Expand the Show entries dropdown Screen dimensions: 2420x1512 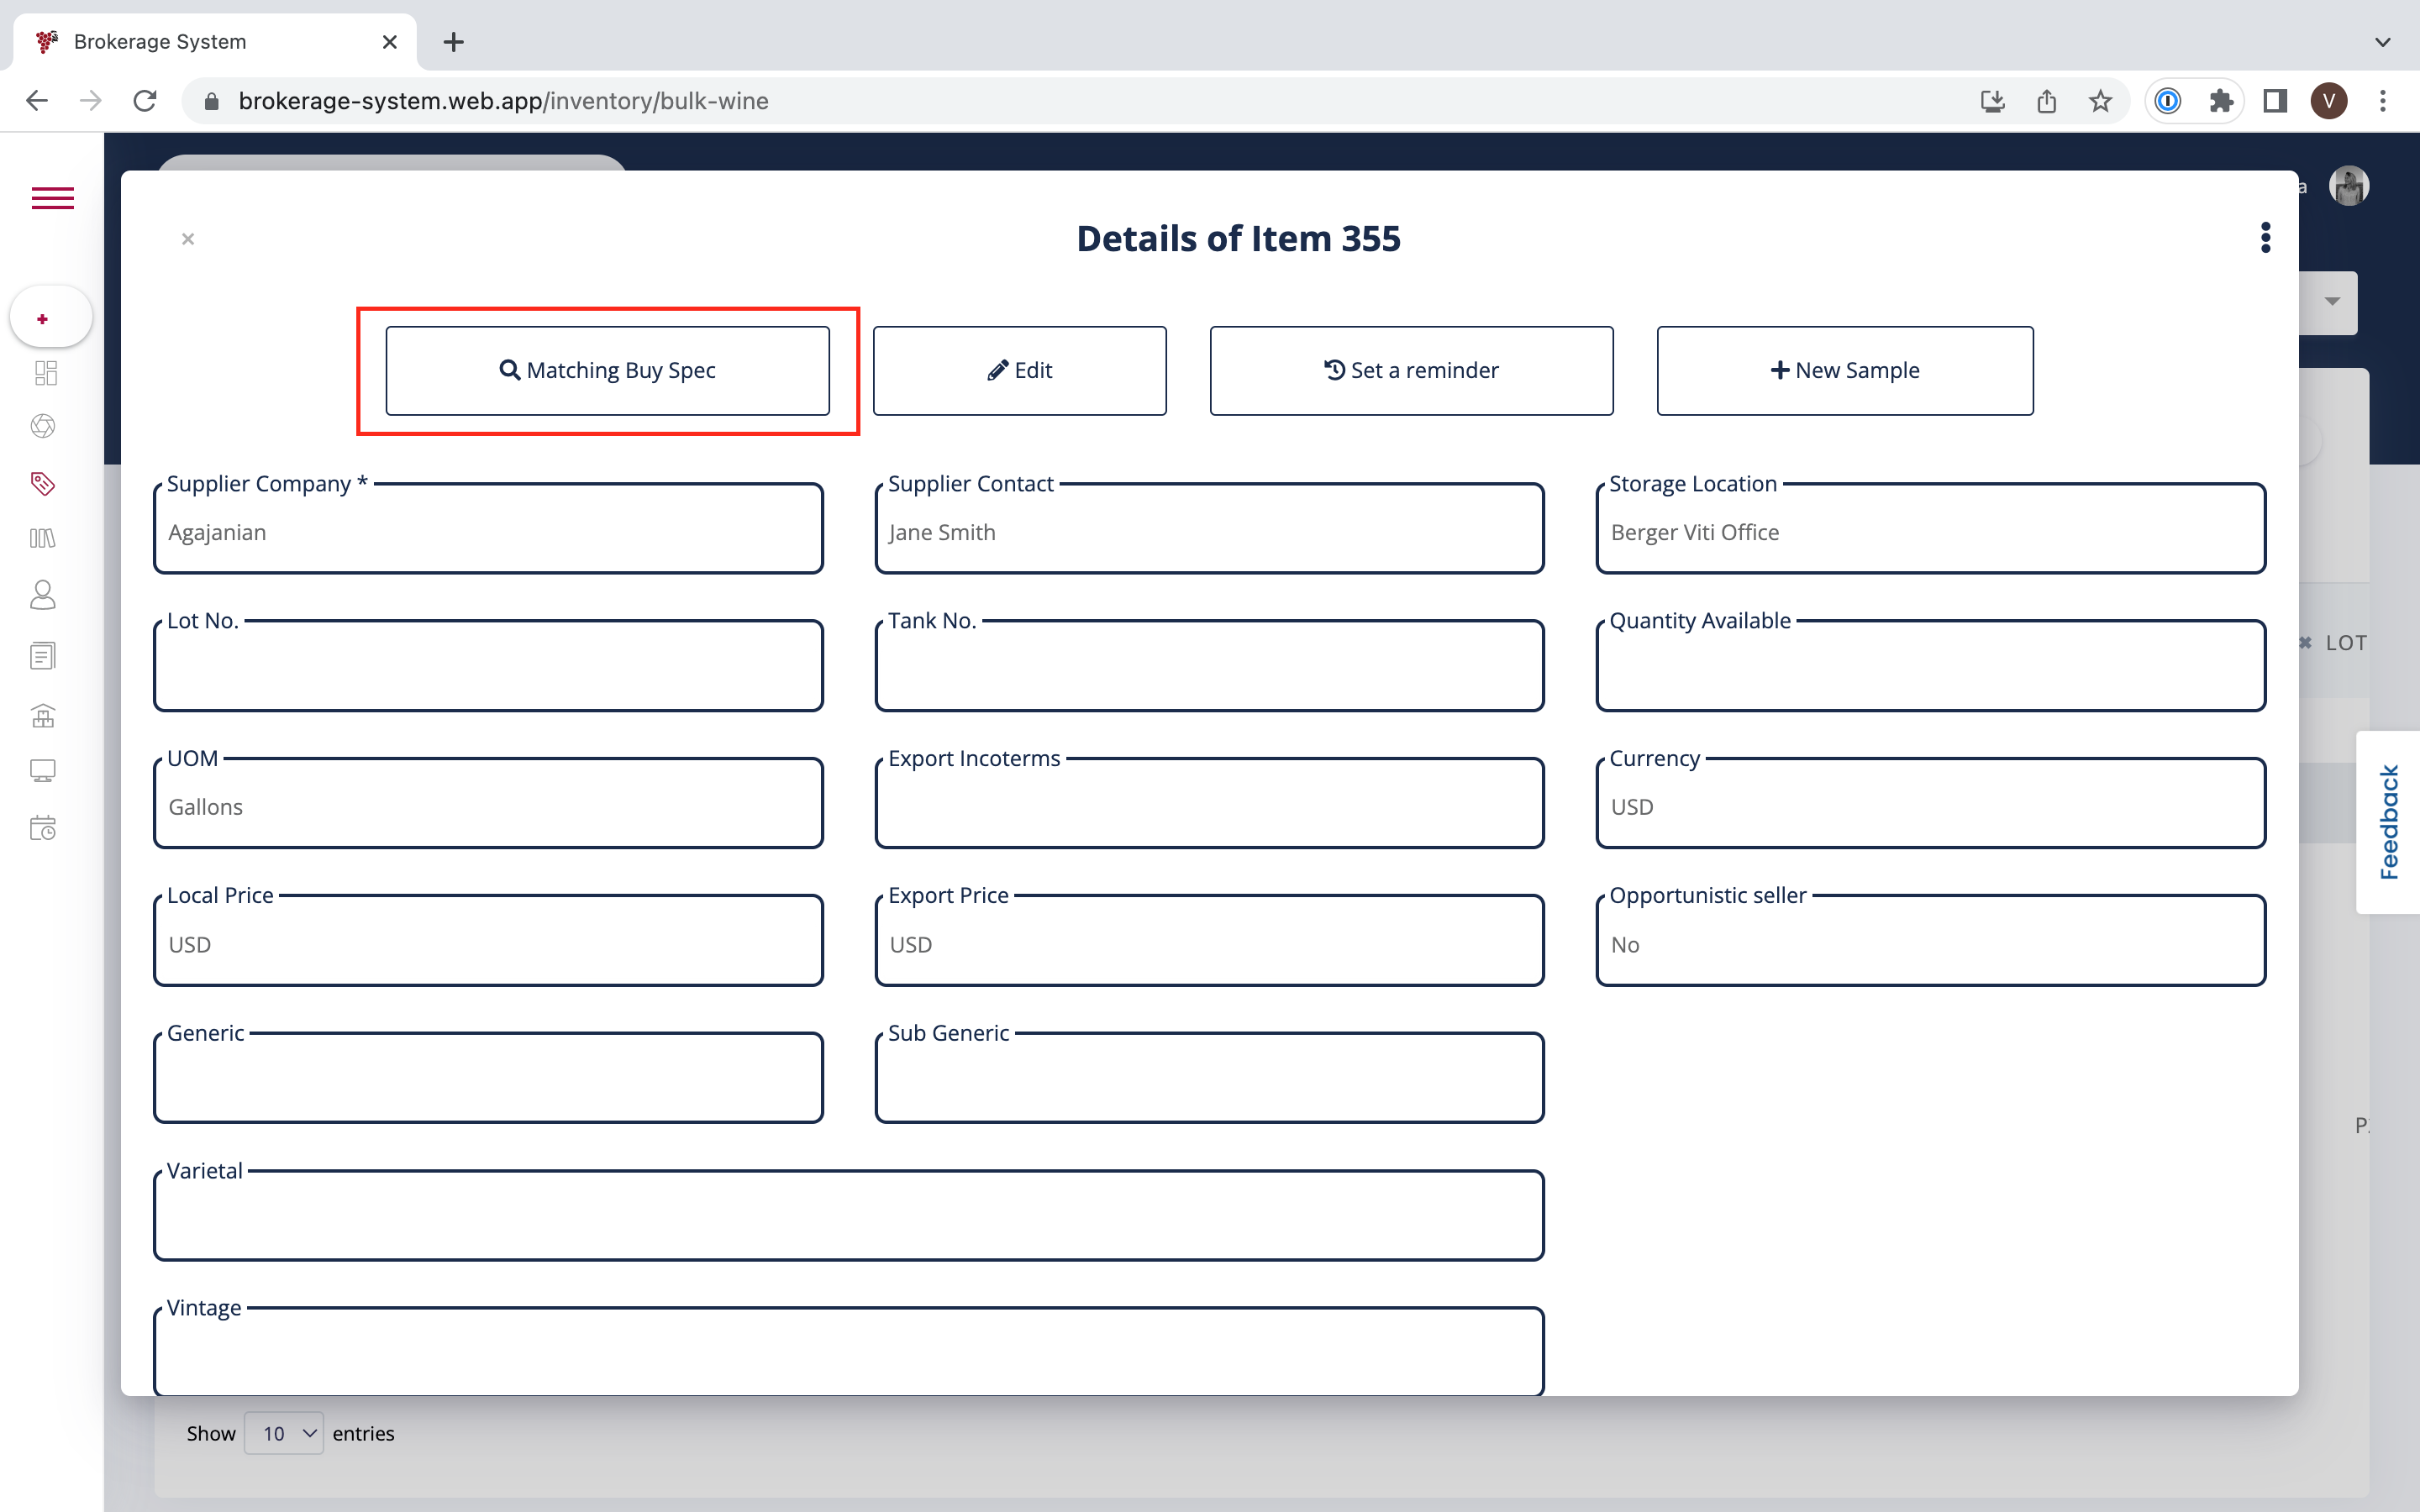pos(284,1433)
